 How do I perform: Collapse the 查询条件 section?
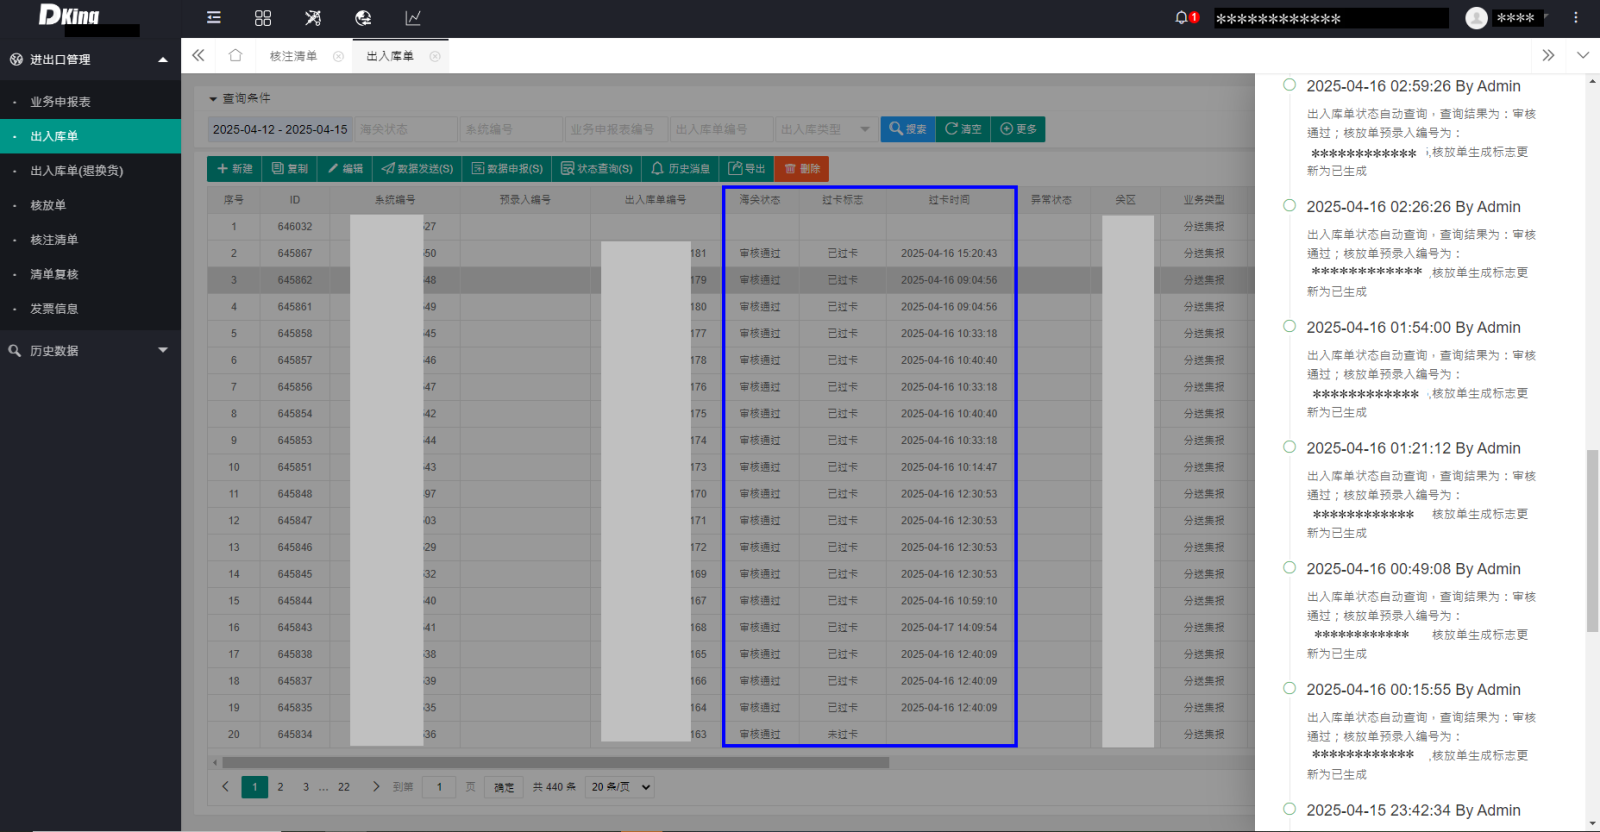tap(213, 99)
